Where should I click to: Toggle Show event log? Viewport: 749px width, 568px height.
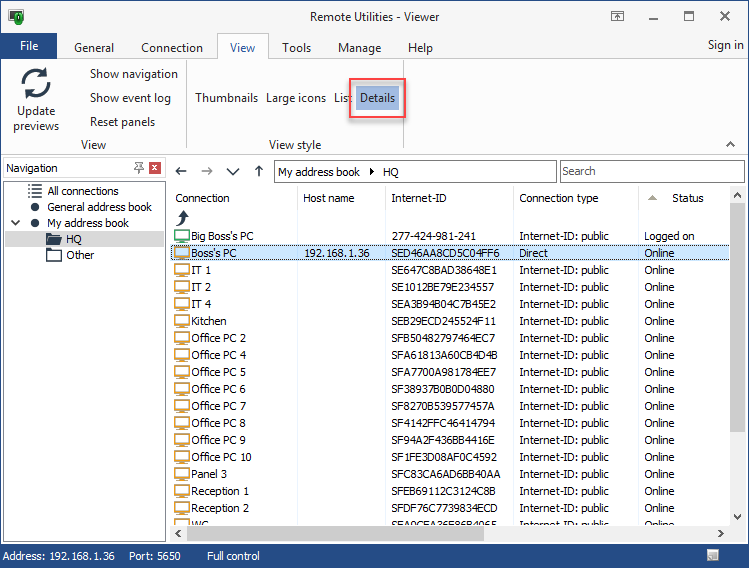(130, 98)
